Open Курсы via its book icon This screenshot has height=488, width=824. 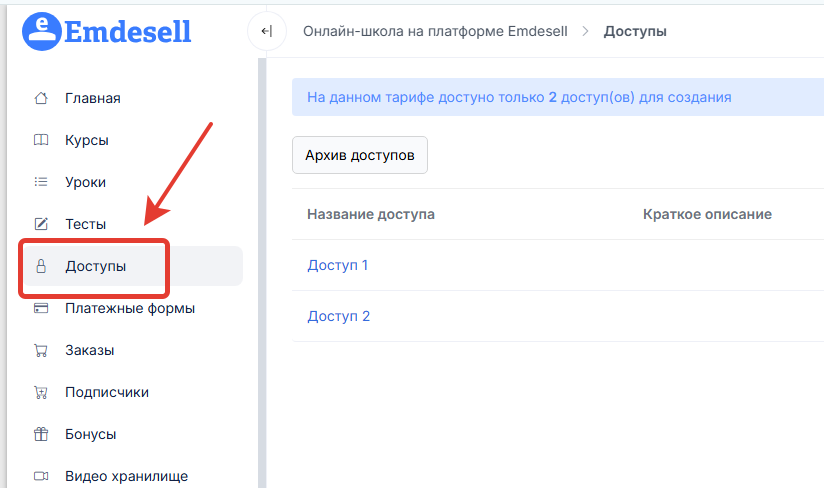point(41,140)
